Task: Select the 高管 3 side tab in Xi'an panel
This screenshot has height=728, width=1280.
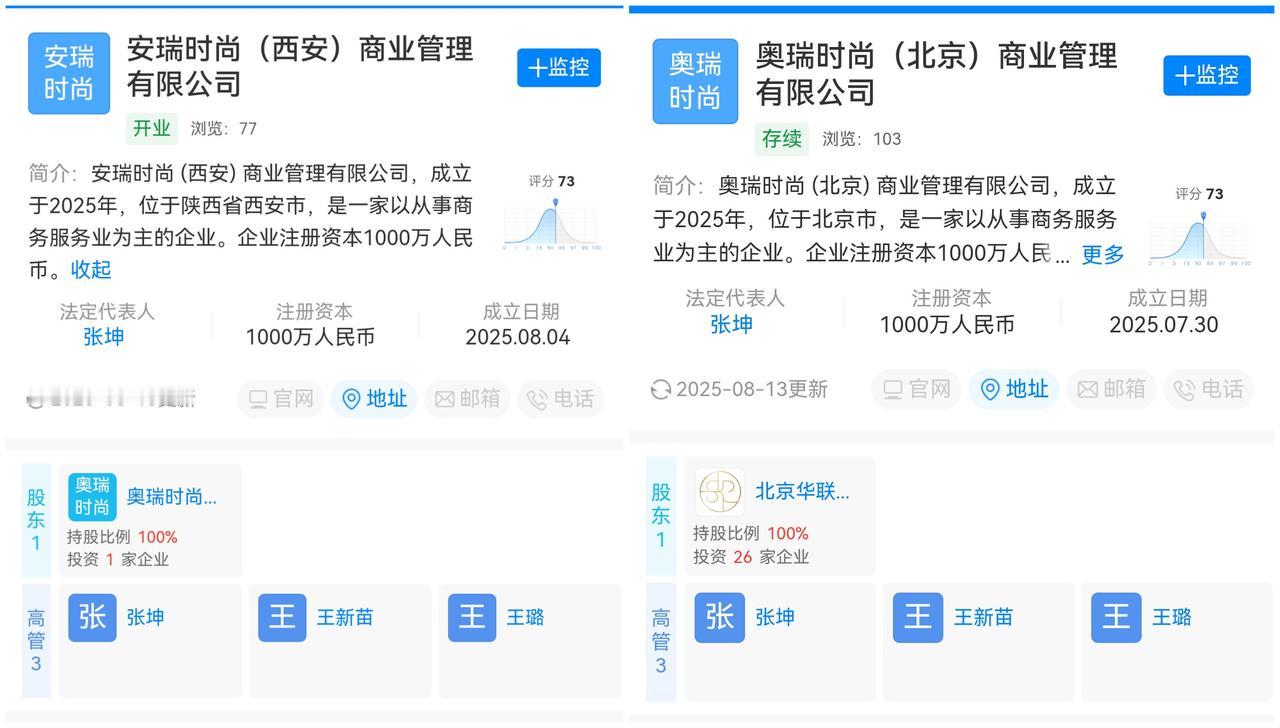Action: (x=36, y=641)
